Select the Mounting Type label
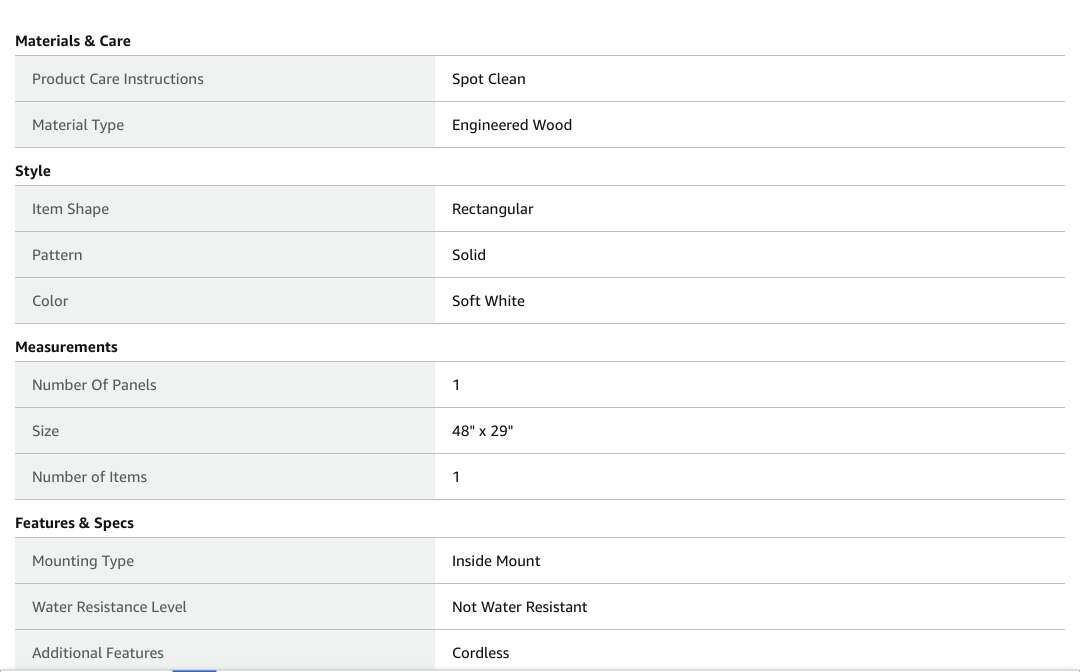The width and height of the screenshot is (1080, 672). pyautogui.click(x=83, y=561)
